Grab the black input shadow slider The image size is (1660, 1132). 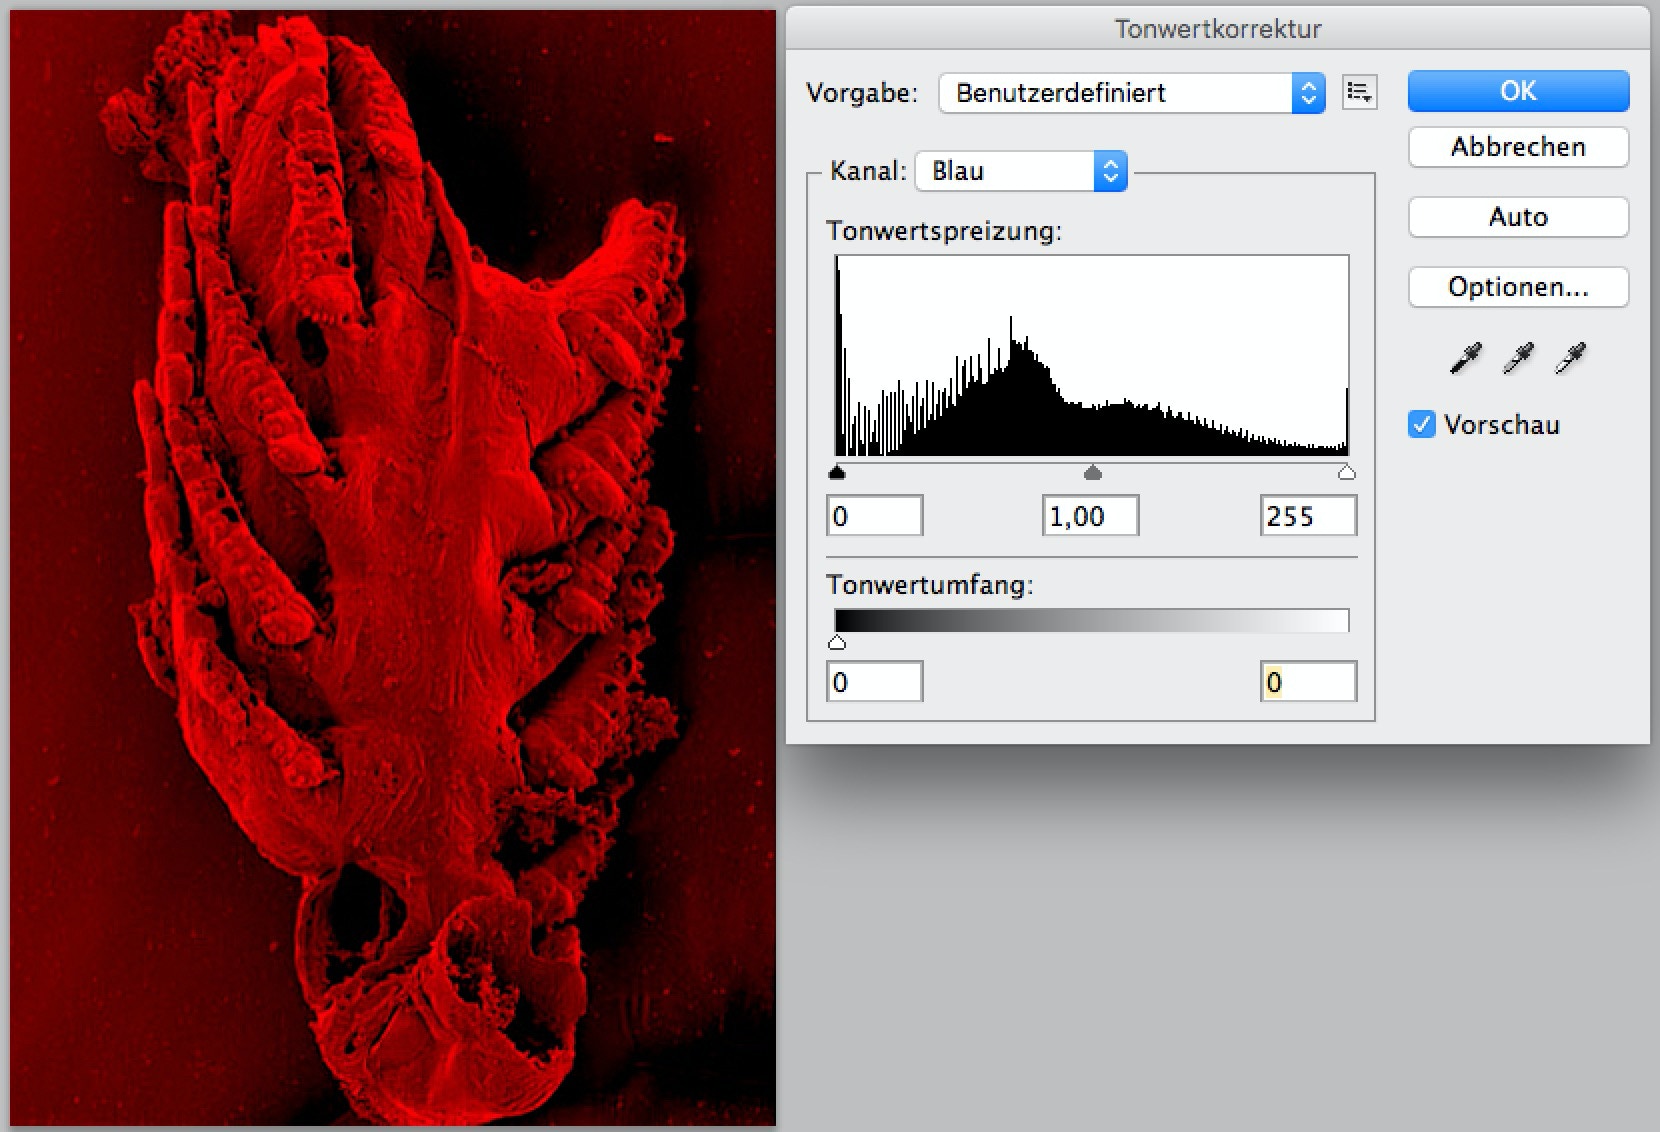click(x=838, y=473)
